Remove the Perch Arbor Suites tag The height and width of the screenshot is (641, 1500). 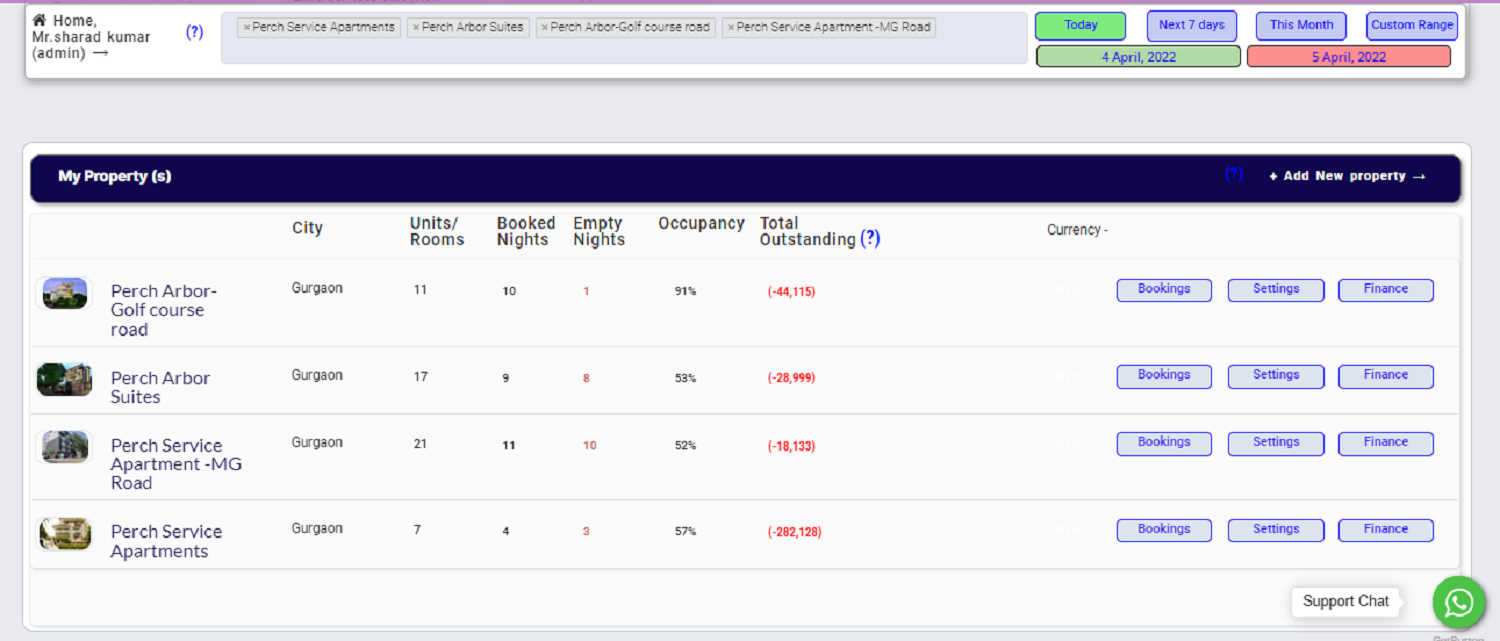(x=416, y=28)
